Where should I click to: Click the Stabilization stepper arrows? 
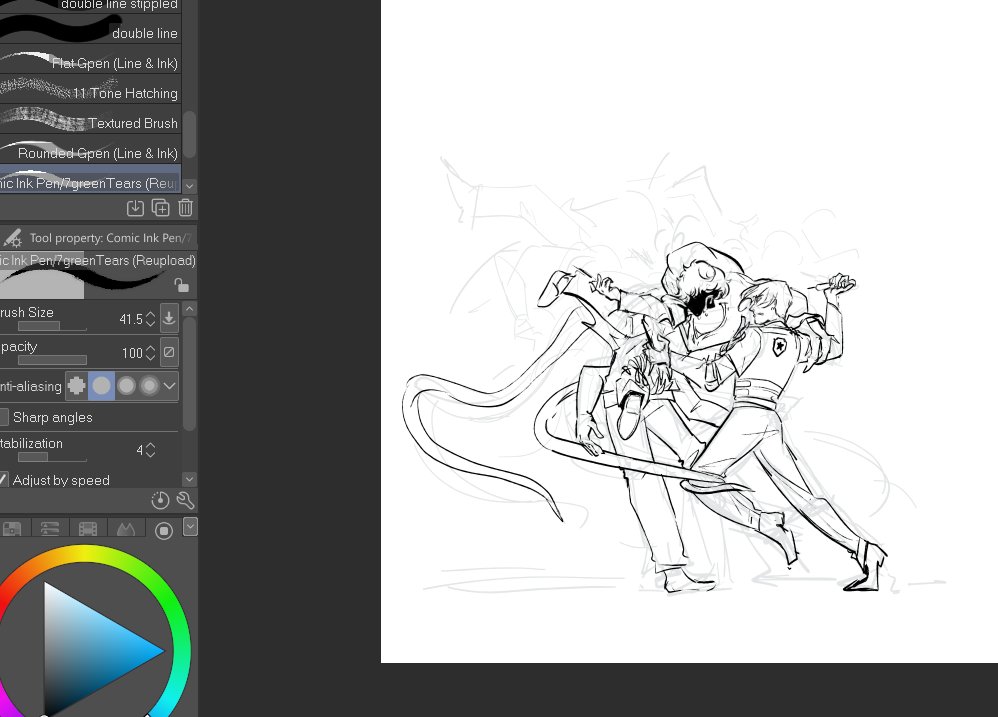(150, 450)
